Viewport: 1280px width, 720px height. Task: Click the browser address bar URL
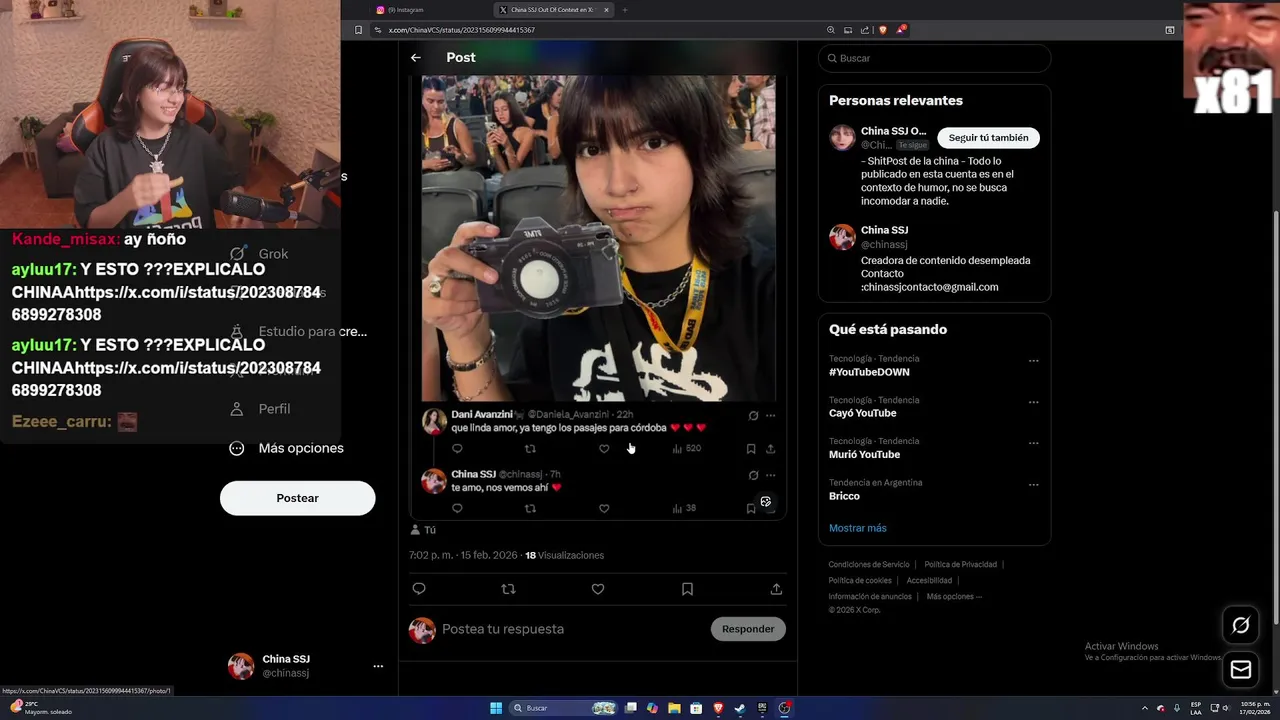(462, 30)
